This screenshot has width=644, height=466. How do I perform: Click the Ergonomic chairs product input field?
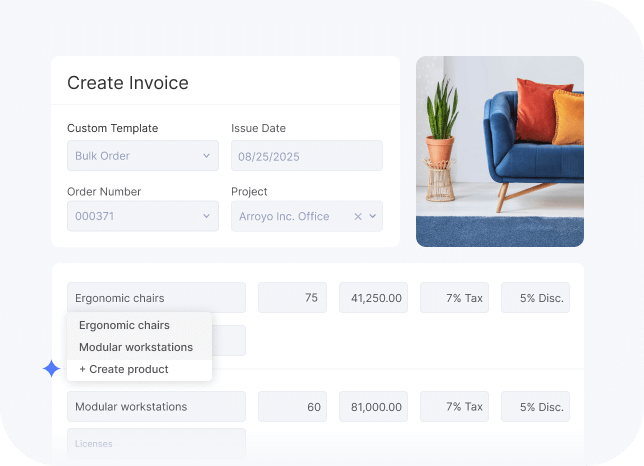(x=156, y=298)
